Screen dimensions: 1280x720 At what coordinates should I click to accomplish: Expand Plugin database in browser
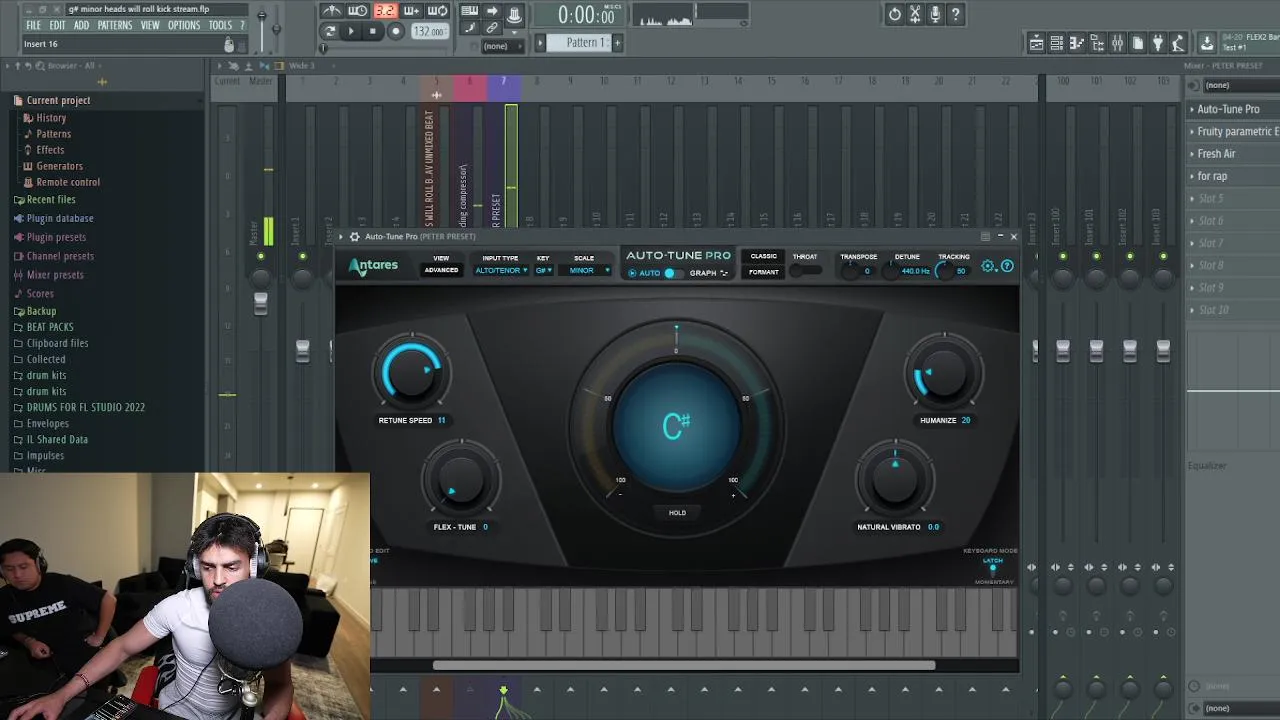pyautogui.click(x=60, y=218)
